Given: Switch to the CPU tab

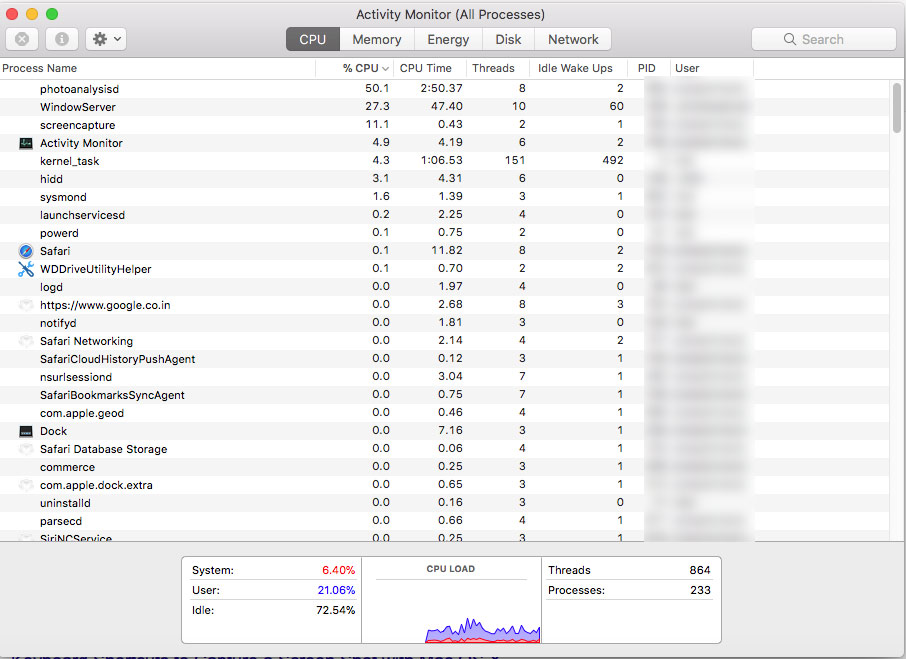Looking at the screenshot, I should click(x=313, y=39).
